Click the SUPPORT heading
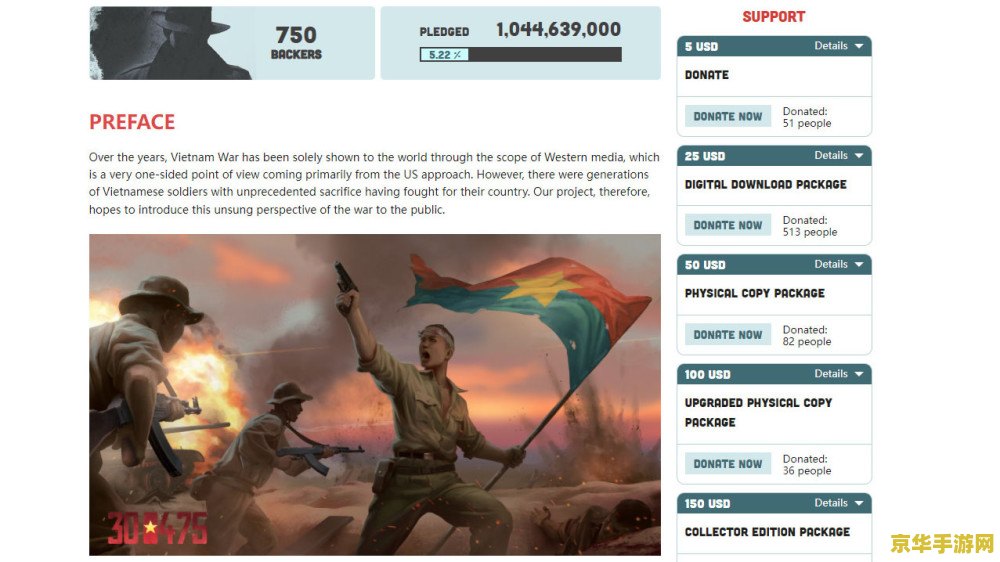 tap(774, 17)
